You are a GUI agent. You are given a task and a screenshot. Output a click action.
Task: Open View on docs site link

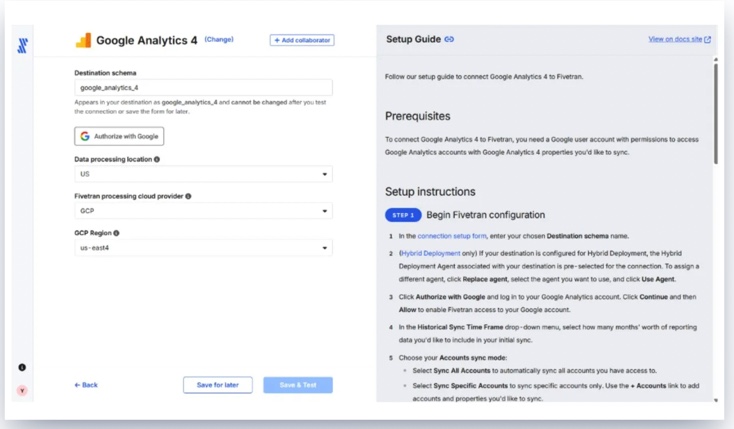679,39
